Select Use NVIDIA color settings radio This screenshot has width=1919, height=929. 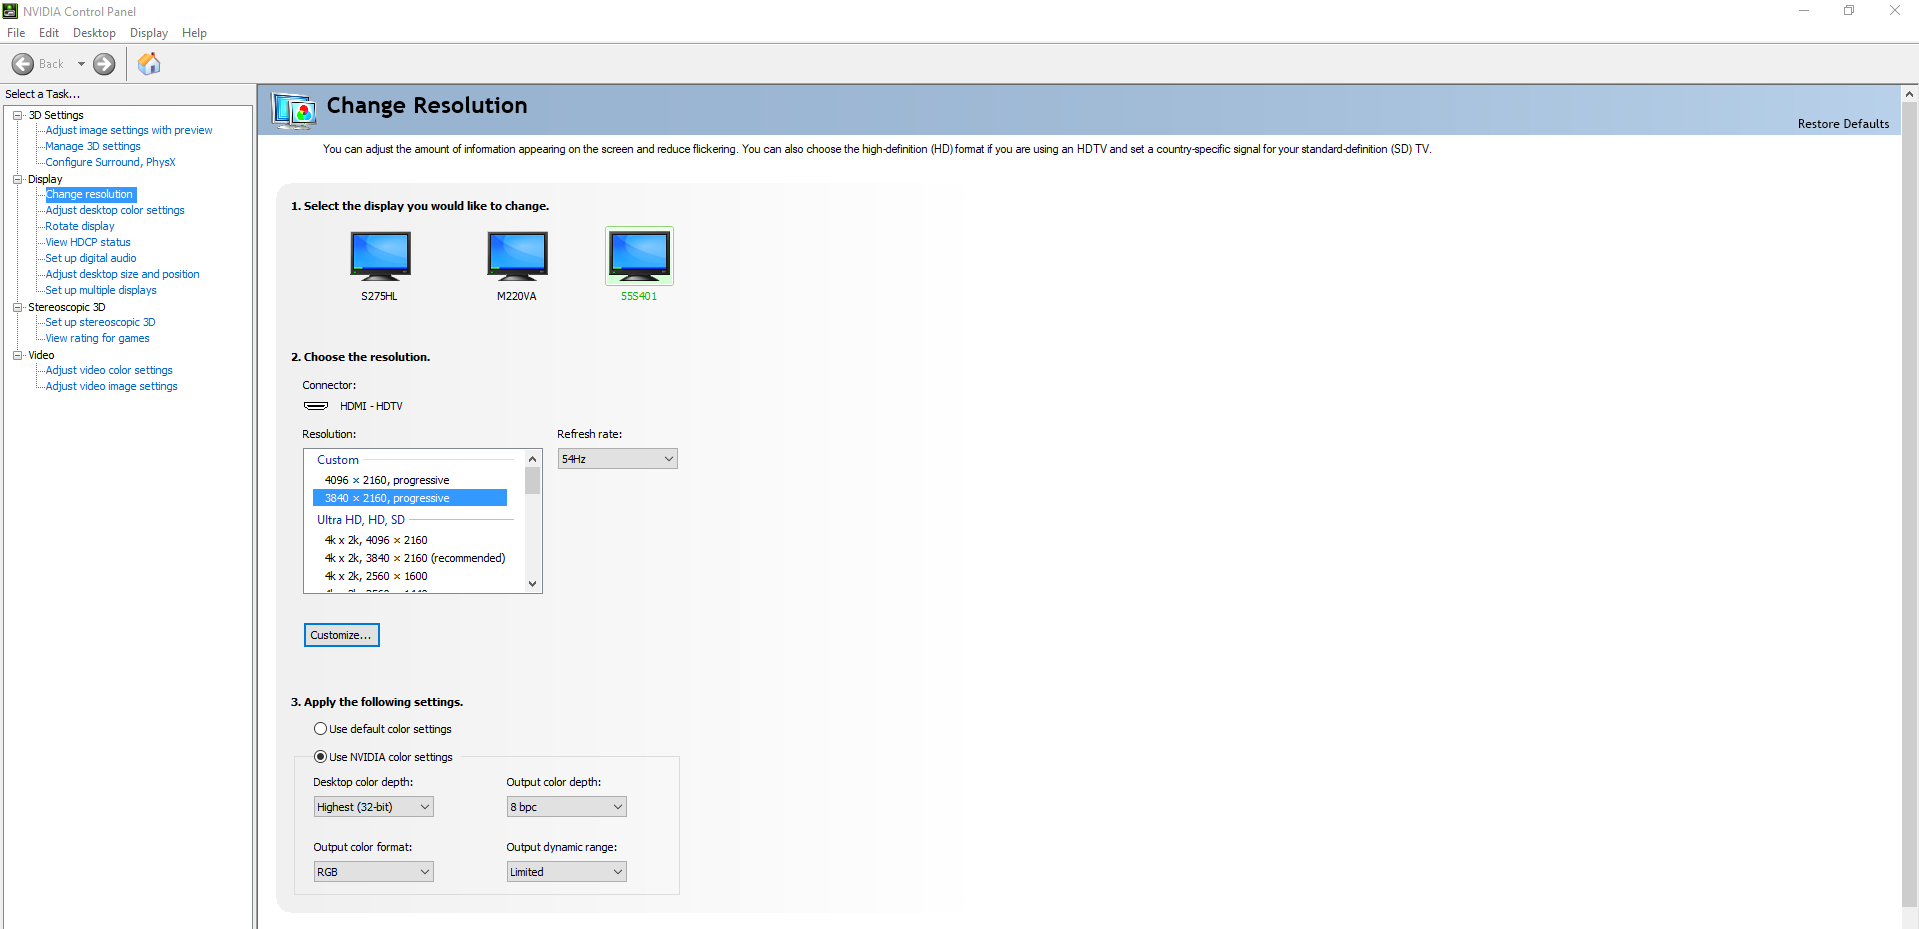click(x=320, y=757)
